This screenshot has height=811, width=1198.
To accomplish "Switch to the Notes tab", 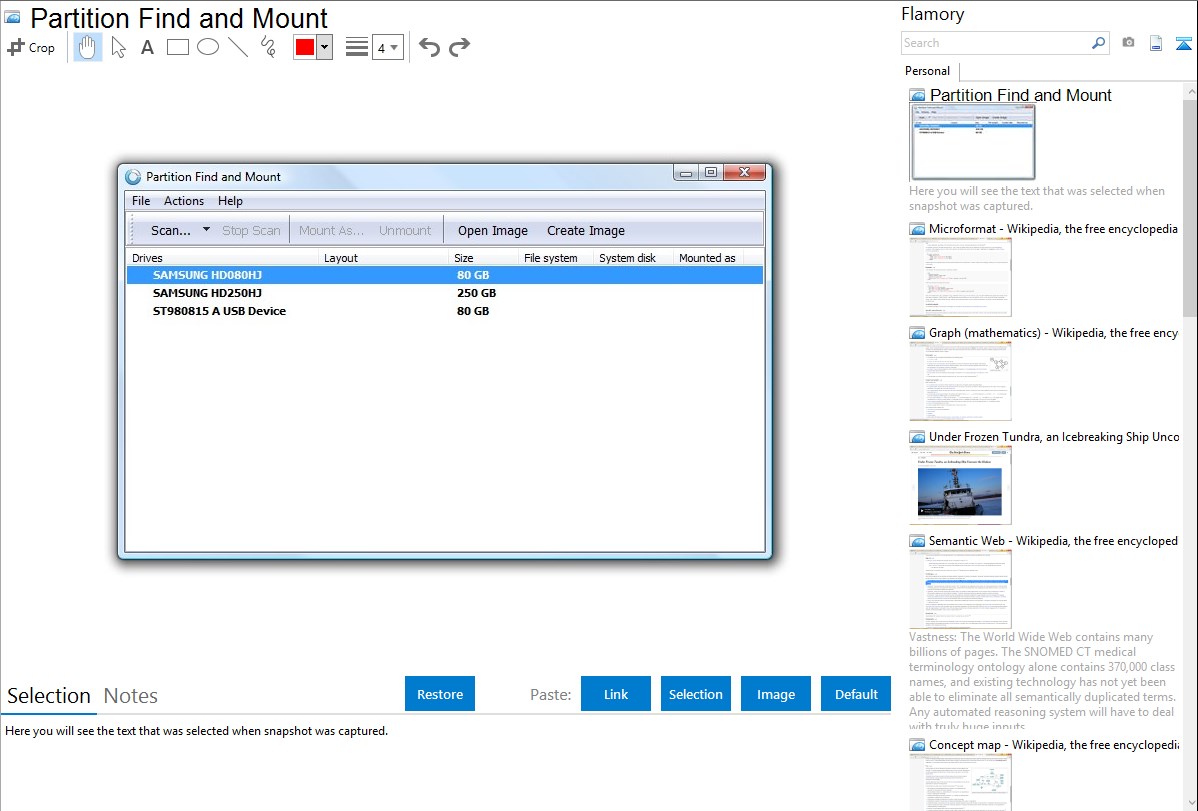I will [x=131, y=696].
